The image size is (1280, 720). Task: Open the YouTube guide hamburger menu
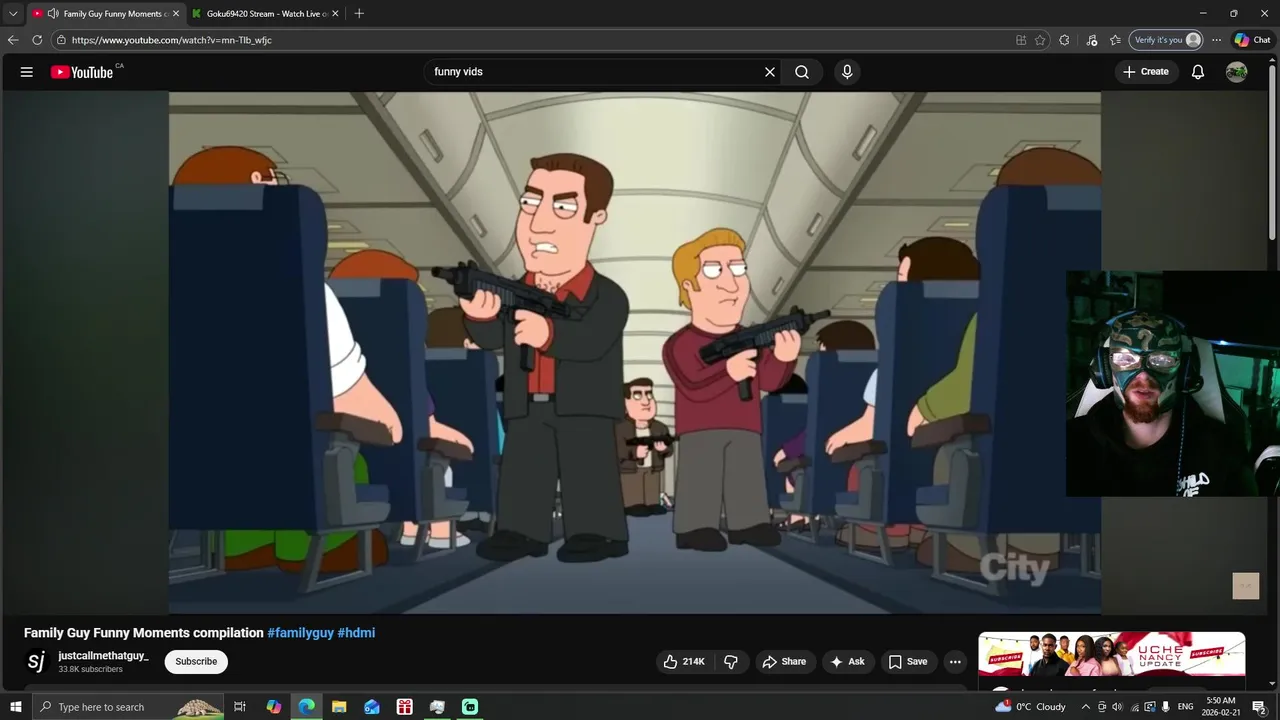[x=27, y=72]
